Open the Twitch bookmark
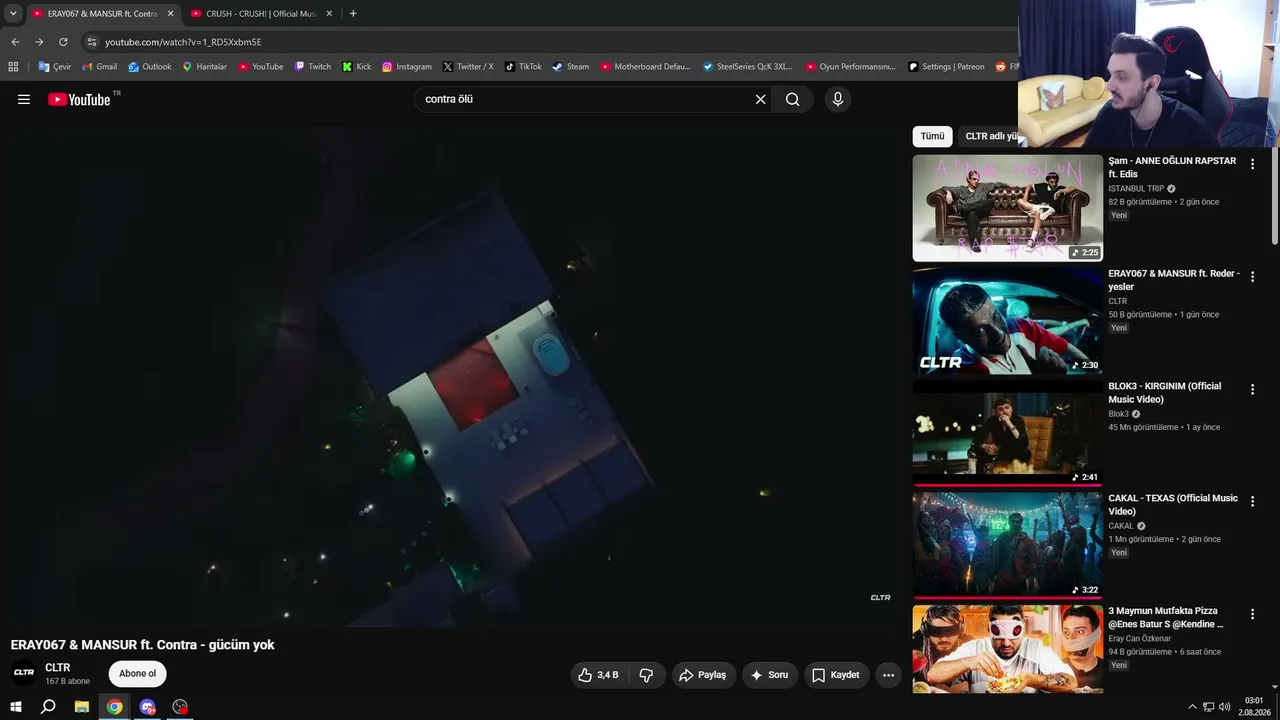The image size is (1280, 720). point(312,67)
